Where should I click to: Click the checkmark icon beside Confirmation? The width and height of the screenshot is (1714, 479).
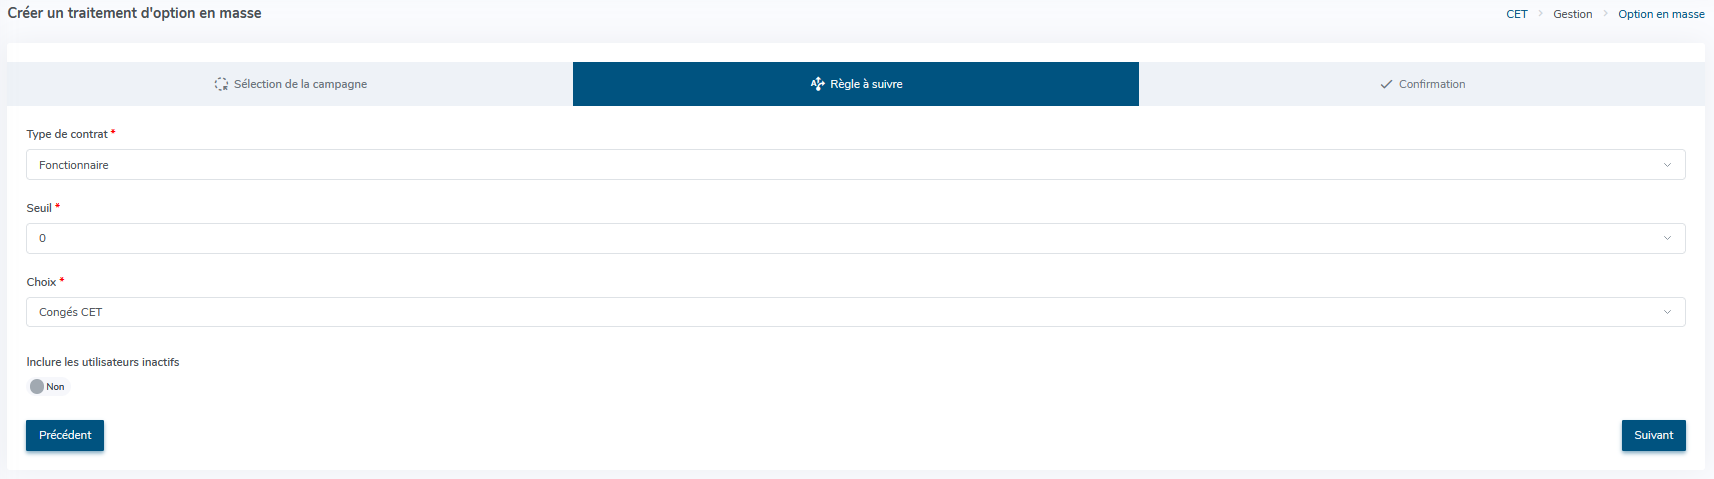click(1386, 85)
